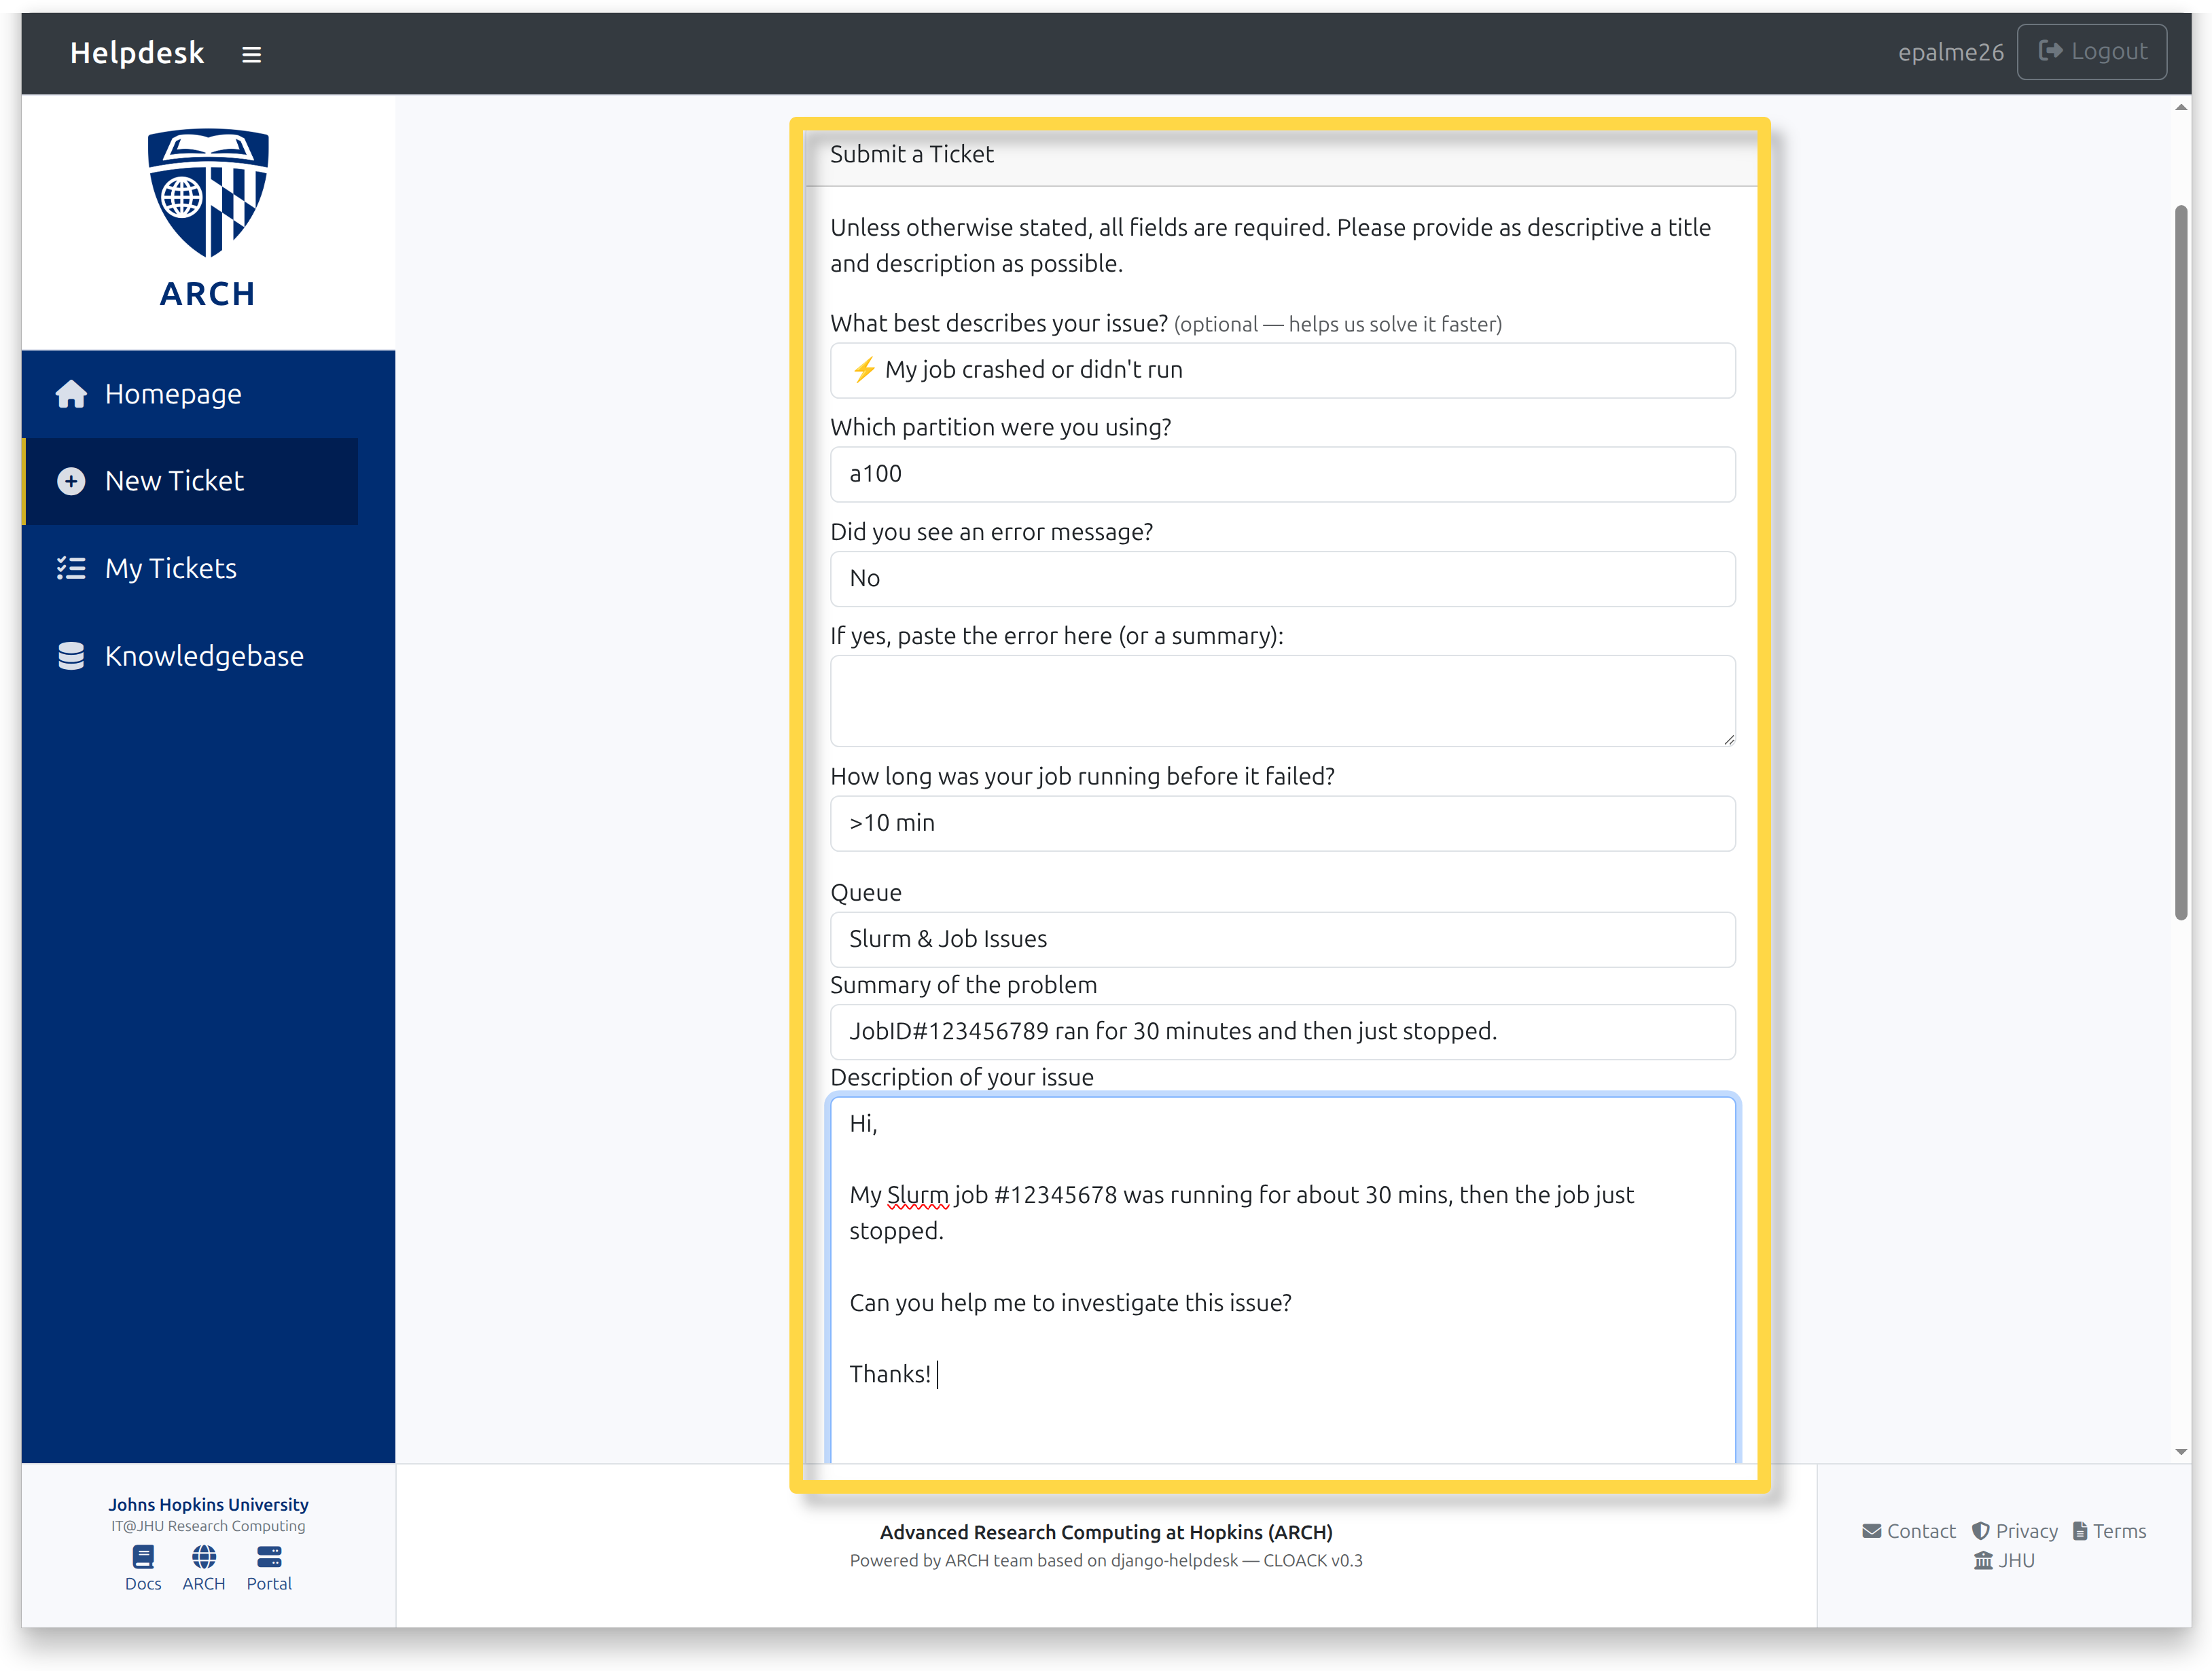
Task: Click the 'IT@JHU Research Computing' text
Action: point(208,1526)
